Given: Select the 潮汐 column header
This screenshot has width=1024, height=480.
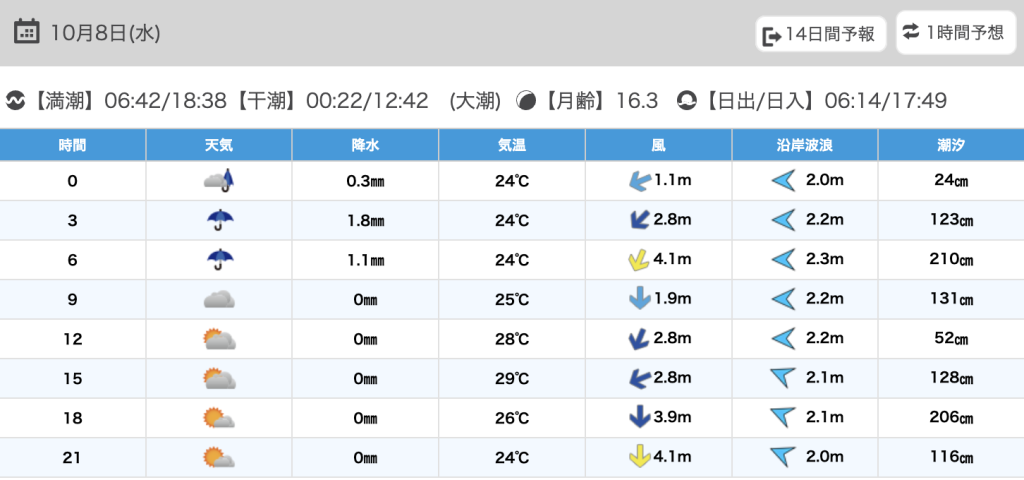Looking at the screenshot, I should pyautogui.click(x=950, y=146).
